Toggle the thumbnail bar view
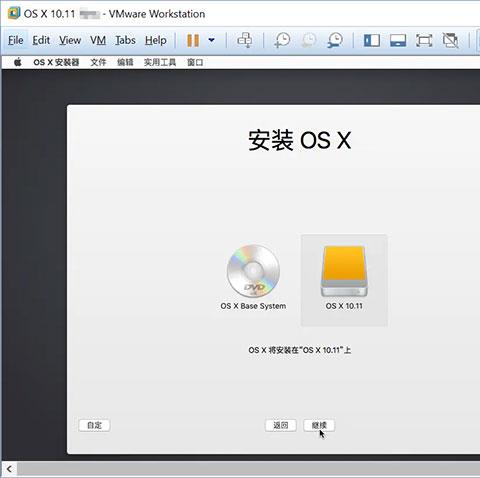This screenshot has height=478, width=480. (398, 40)
